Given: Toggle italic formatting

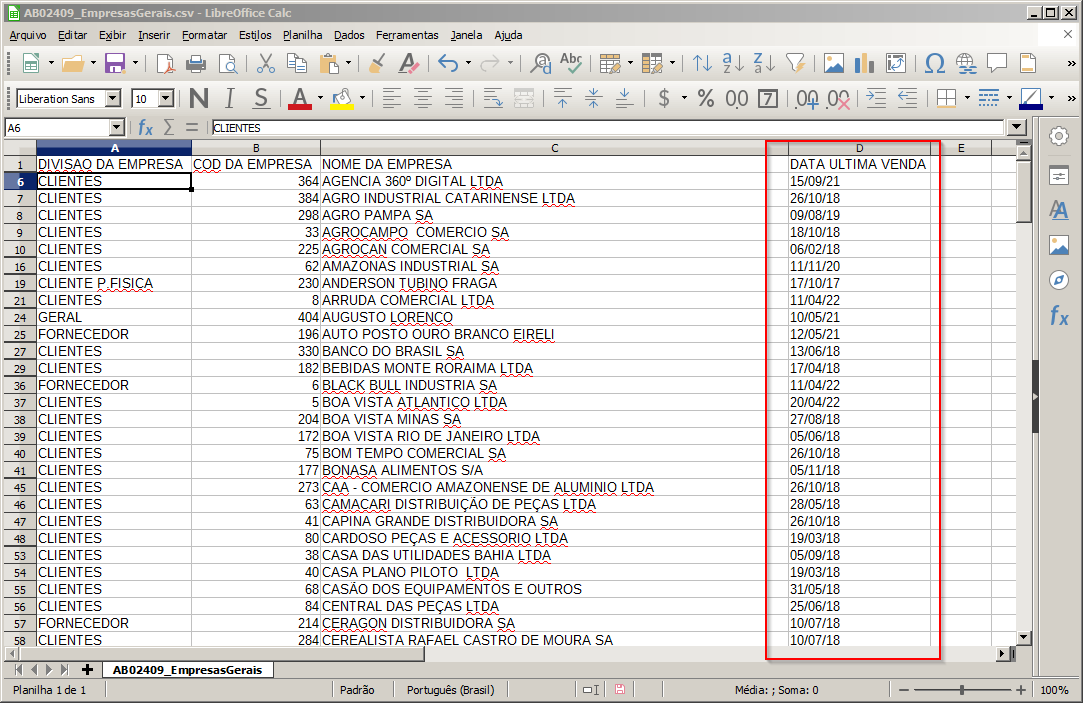Looking at the screenshot, I should pyautogui.click(x=230, y=99).
